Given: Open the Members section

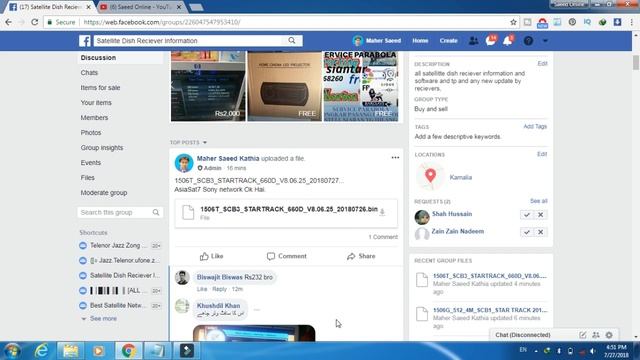Looking at the screenshot, I should click(x=94, y=118).
